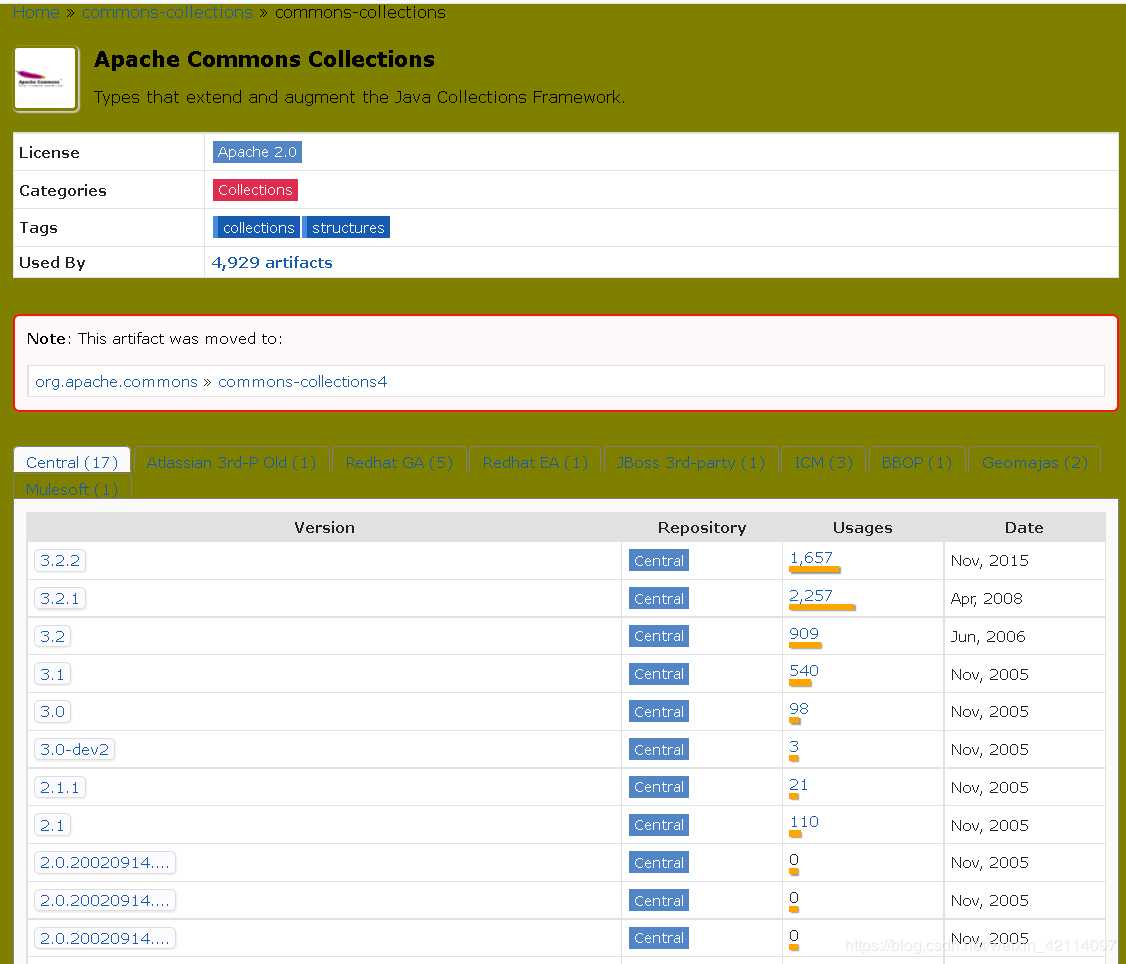Open version 2.1.1
The image size is (1126, 964).
tap(60, 787)
